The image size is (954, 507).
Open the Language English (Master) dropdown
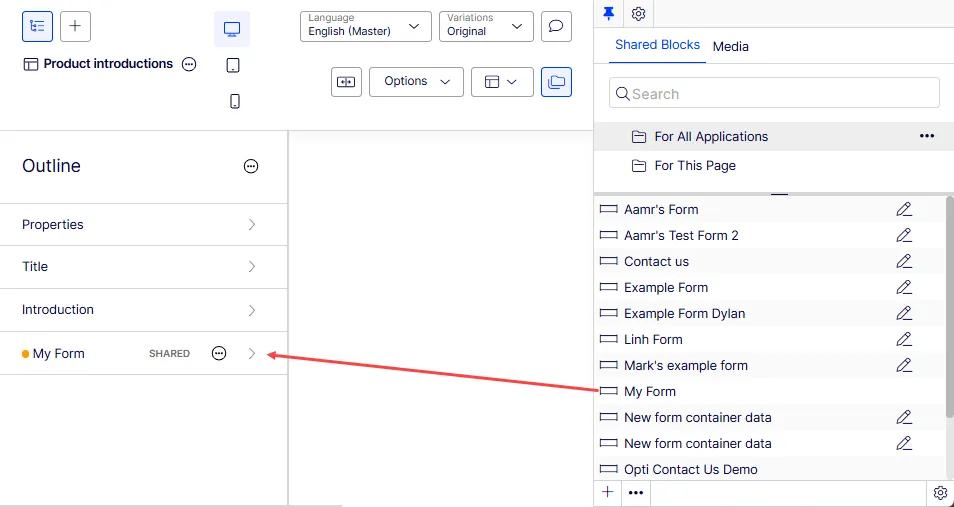(x=366, y=27)
